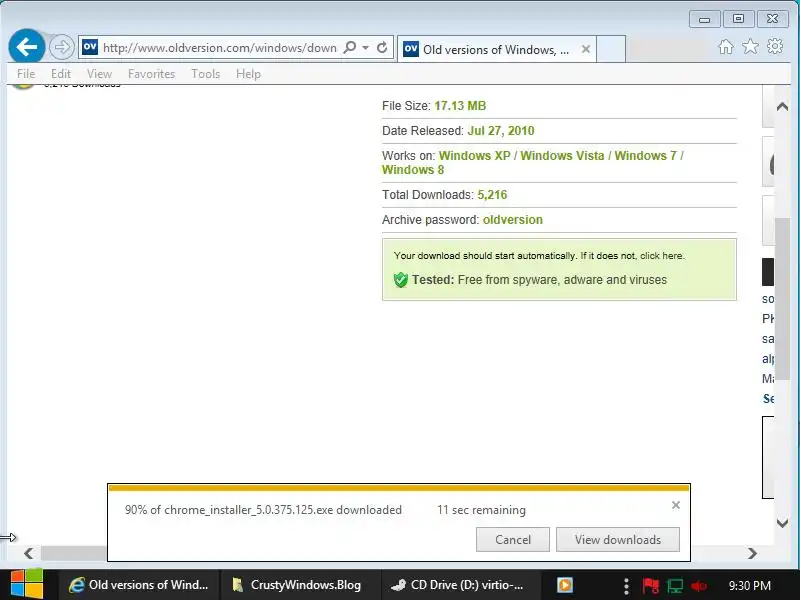This screenshot has width=800, height=600.
Task: Click the network tray icon
Action: [x=675, y=586]
